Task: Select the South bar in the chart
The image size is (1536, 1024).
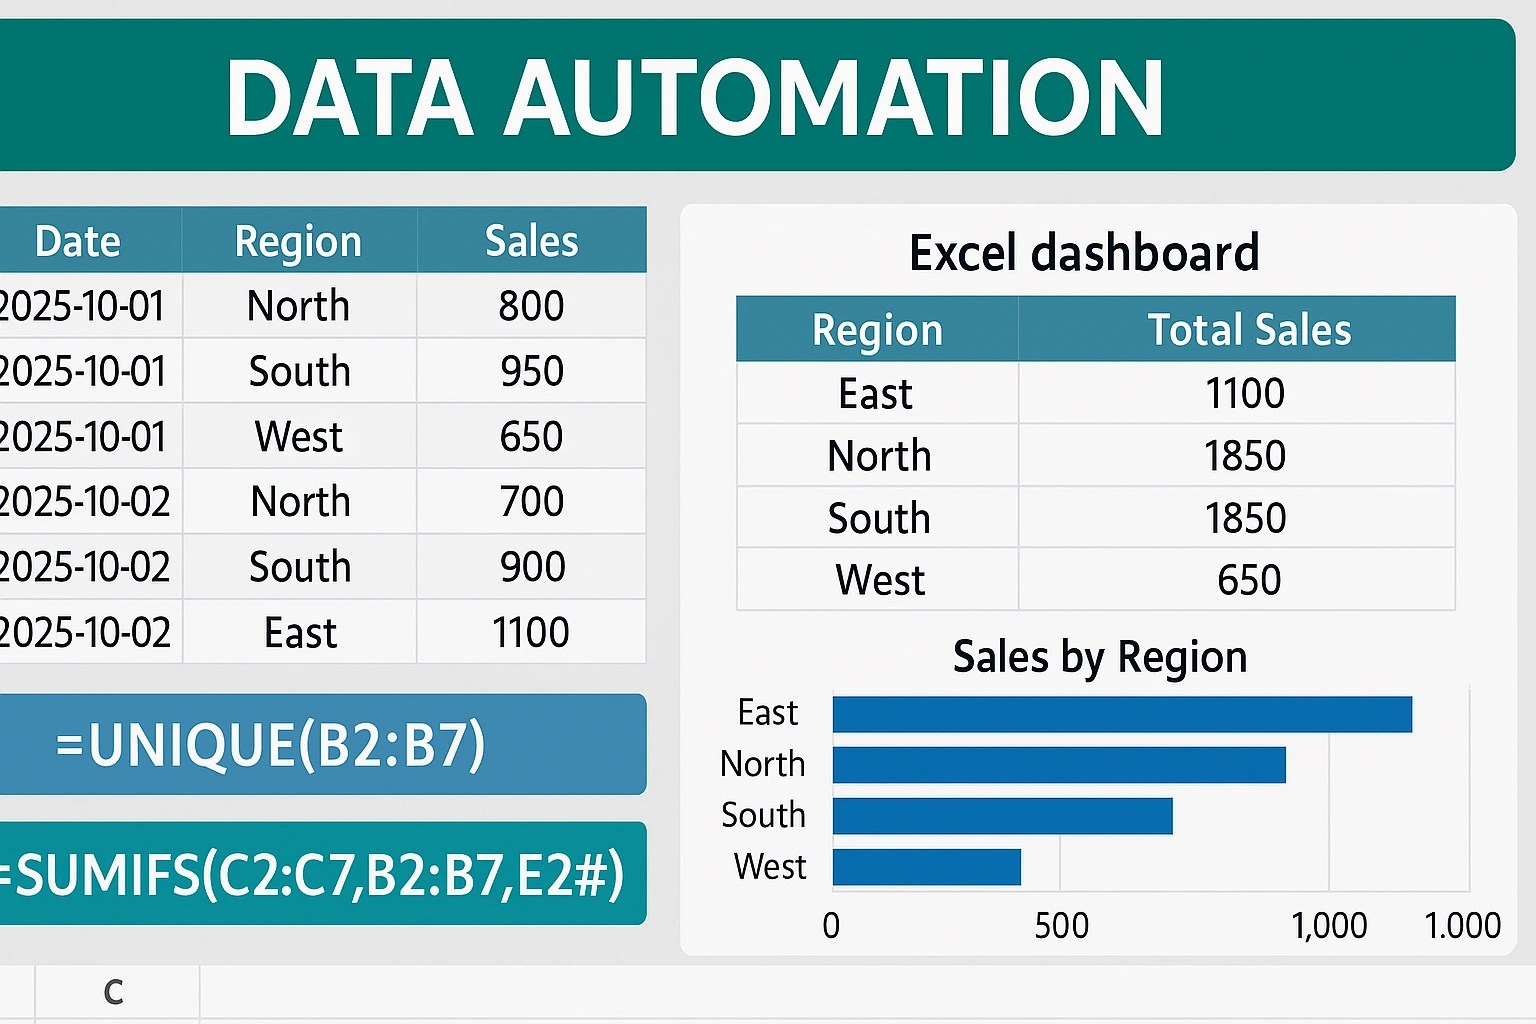Action: 1002,816
